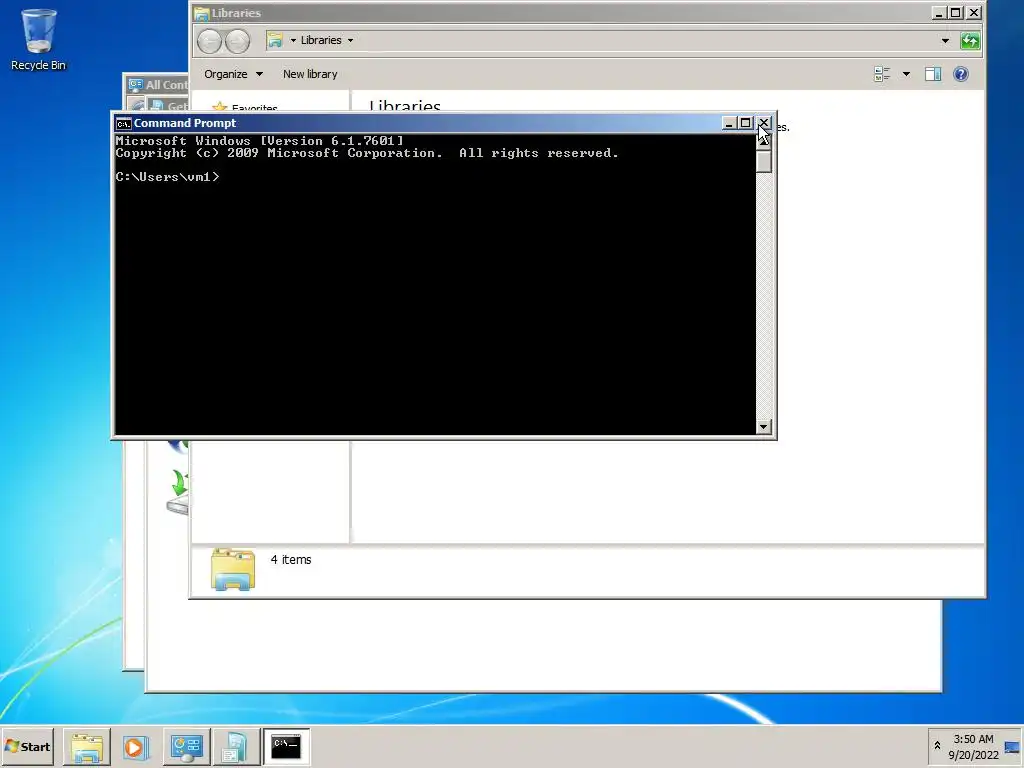Click the Command Prompt scrollbar thumb
This screenshot has height=768, width=1024.
pyautogui.click(x=763, y=163)
